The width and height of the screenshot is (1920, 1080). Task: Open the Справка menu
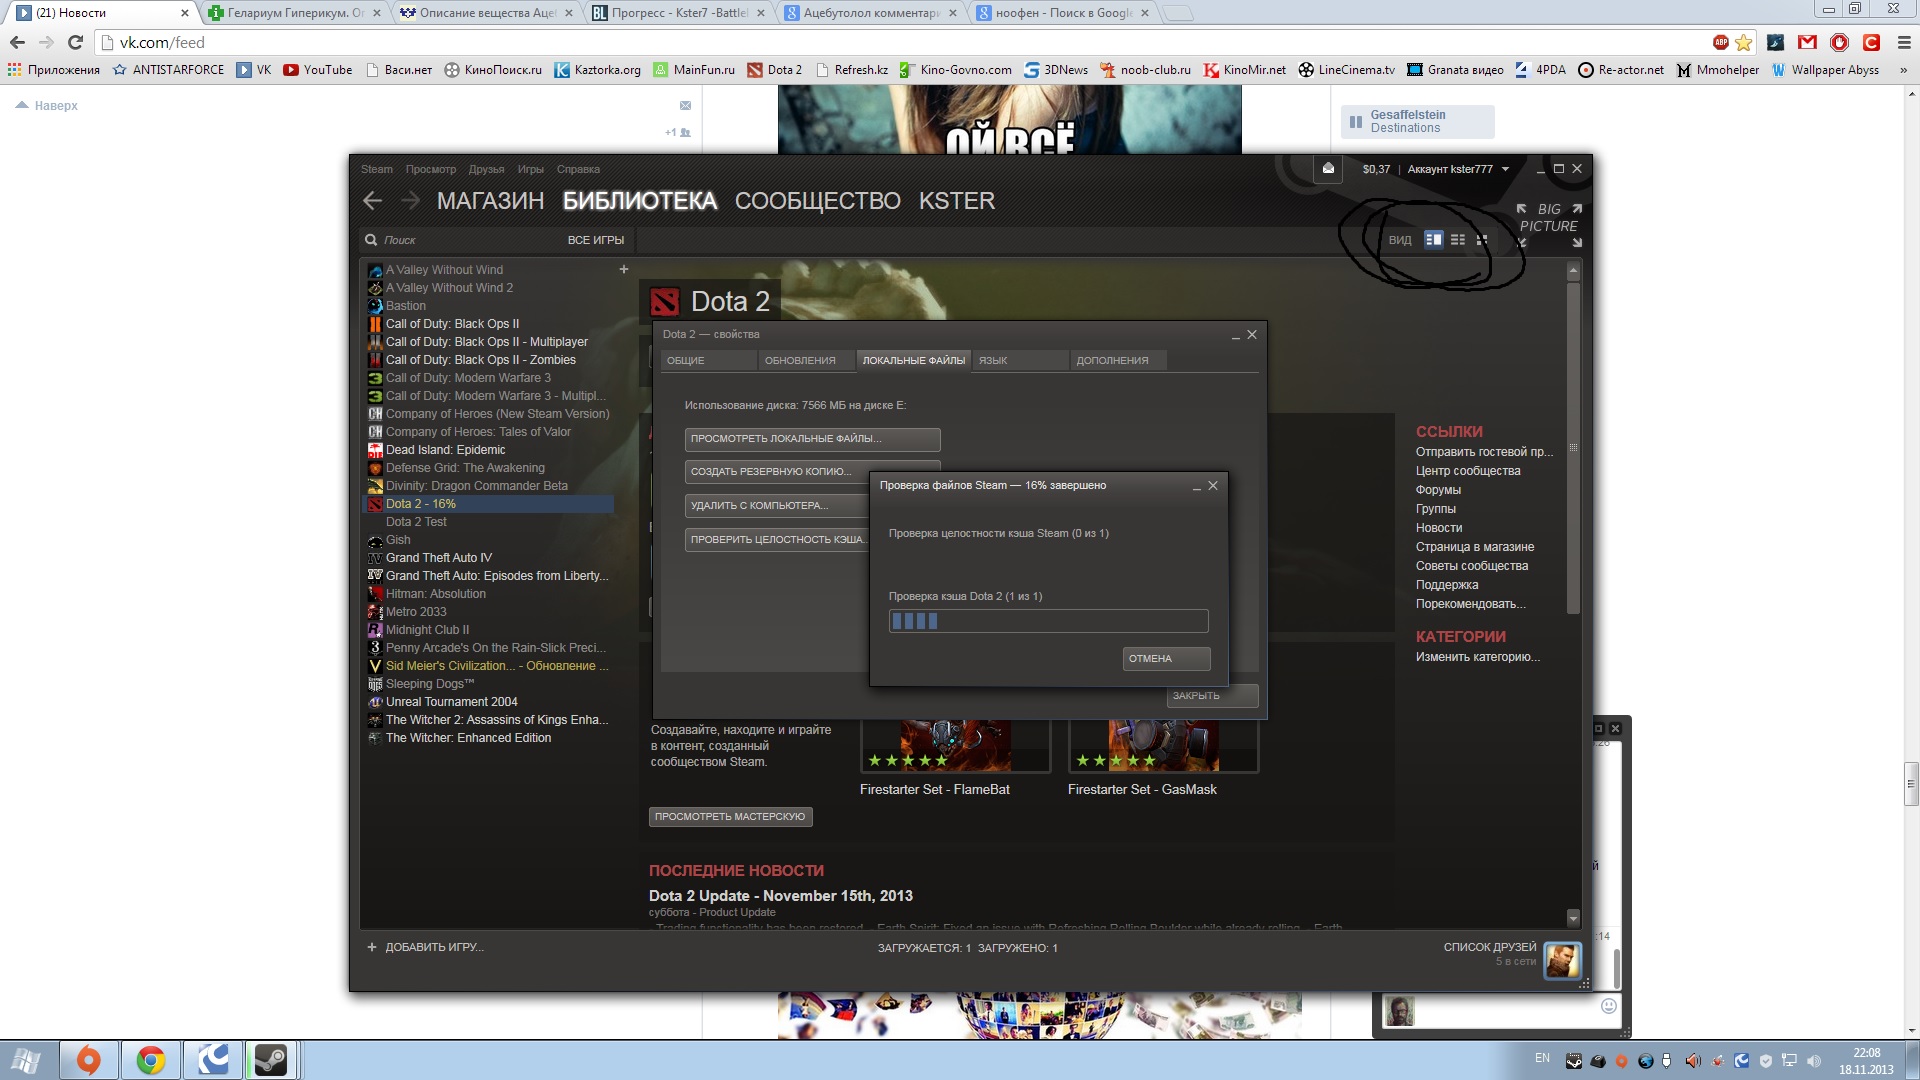coord(578,169)
